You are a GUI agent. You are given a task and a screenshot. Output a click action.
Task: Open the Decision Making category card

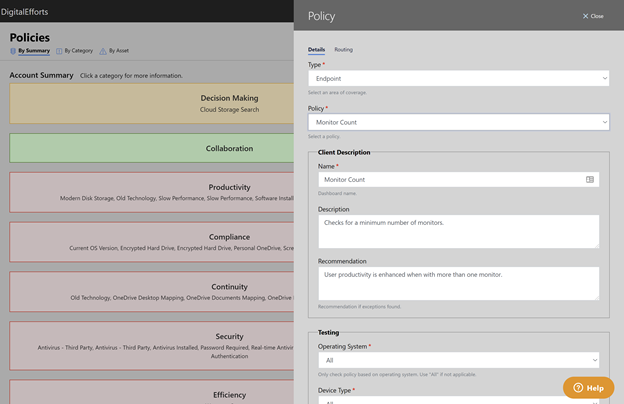[152, 103]
